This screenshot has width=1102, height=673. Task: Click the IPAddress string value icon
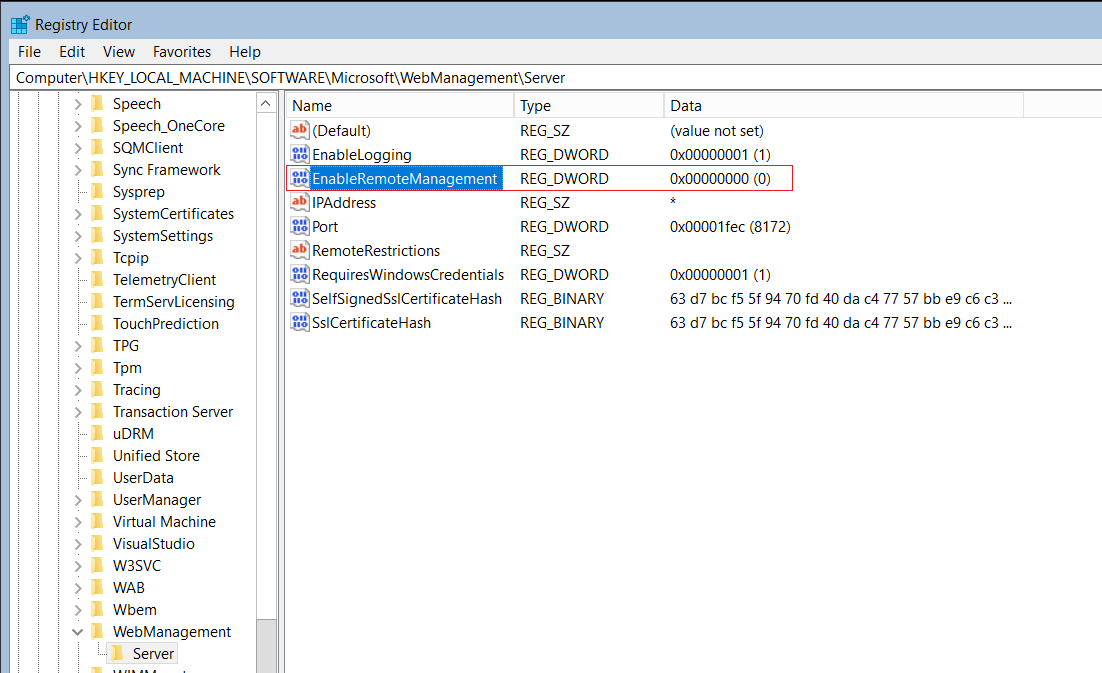coord(300,202)
